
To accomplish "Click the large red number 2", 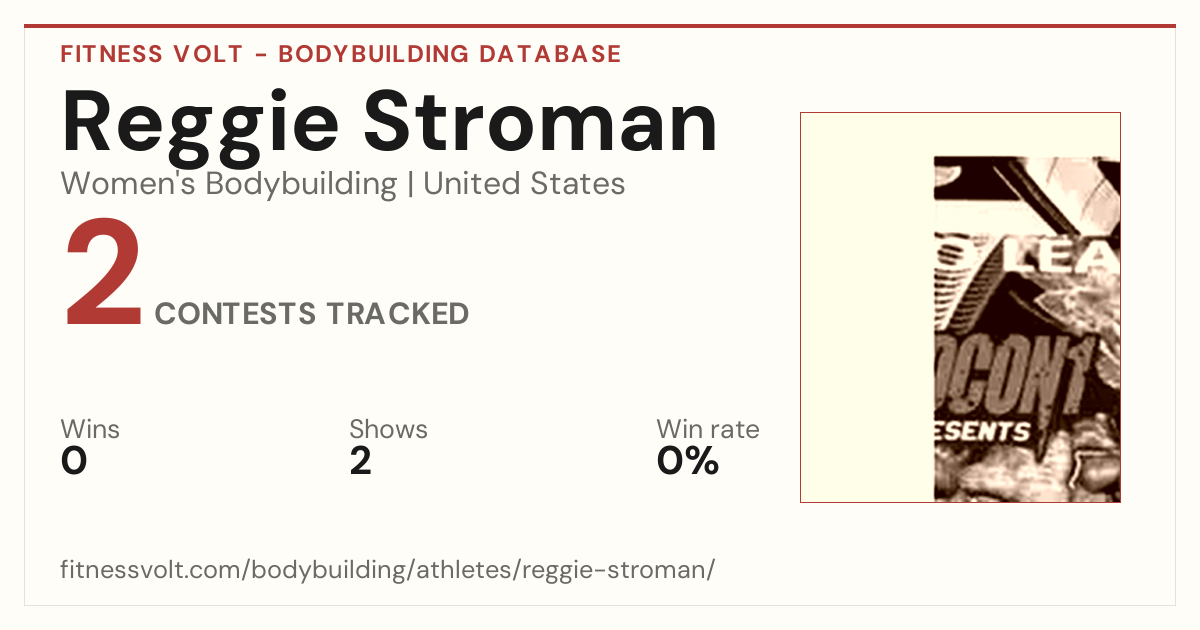I will coord(103,275).
